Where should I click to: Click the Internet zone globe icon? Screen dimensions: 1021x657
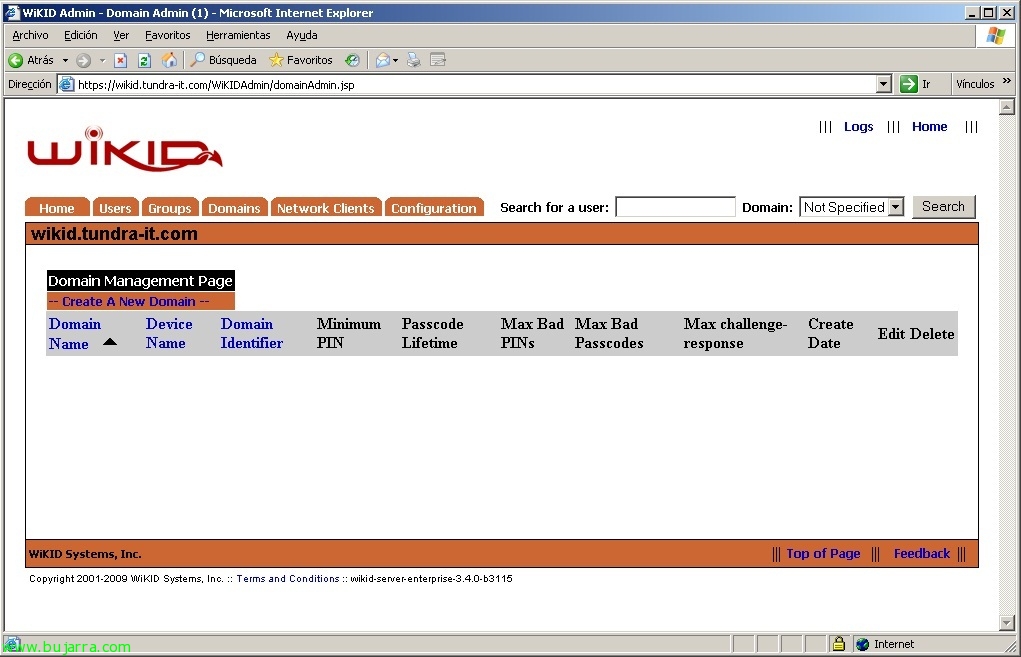pyautogui.click(x=863, y=644)
